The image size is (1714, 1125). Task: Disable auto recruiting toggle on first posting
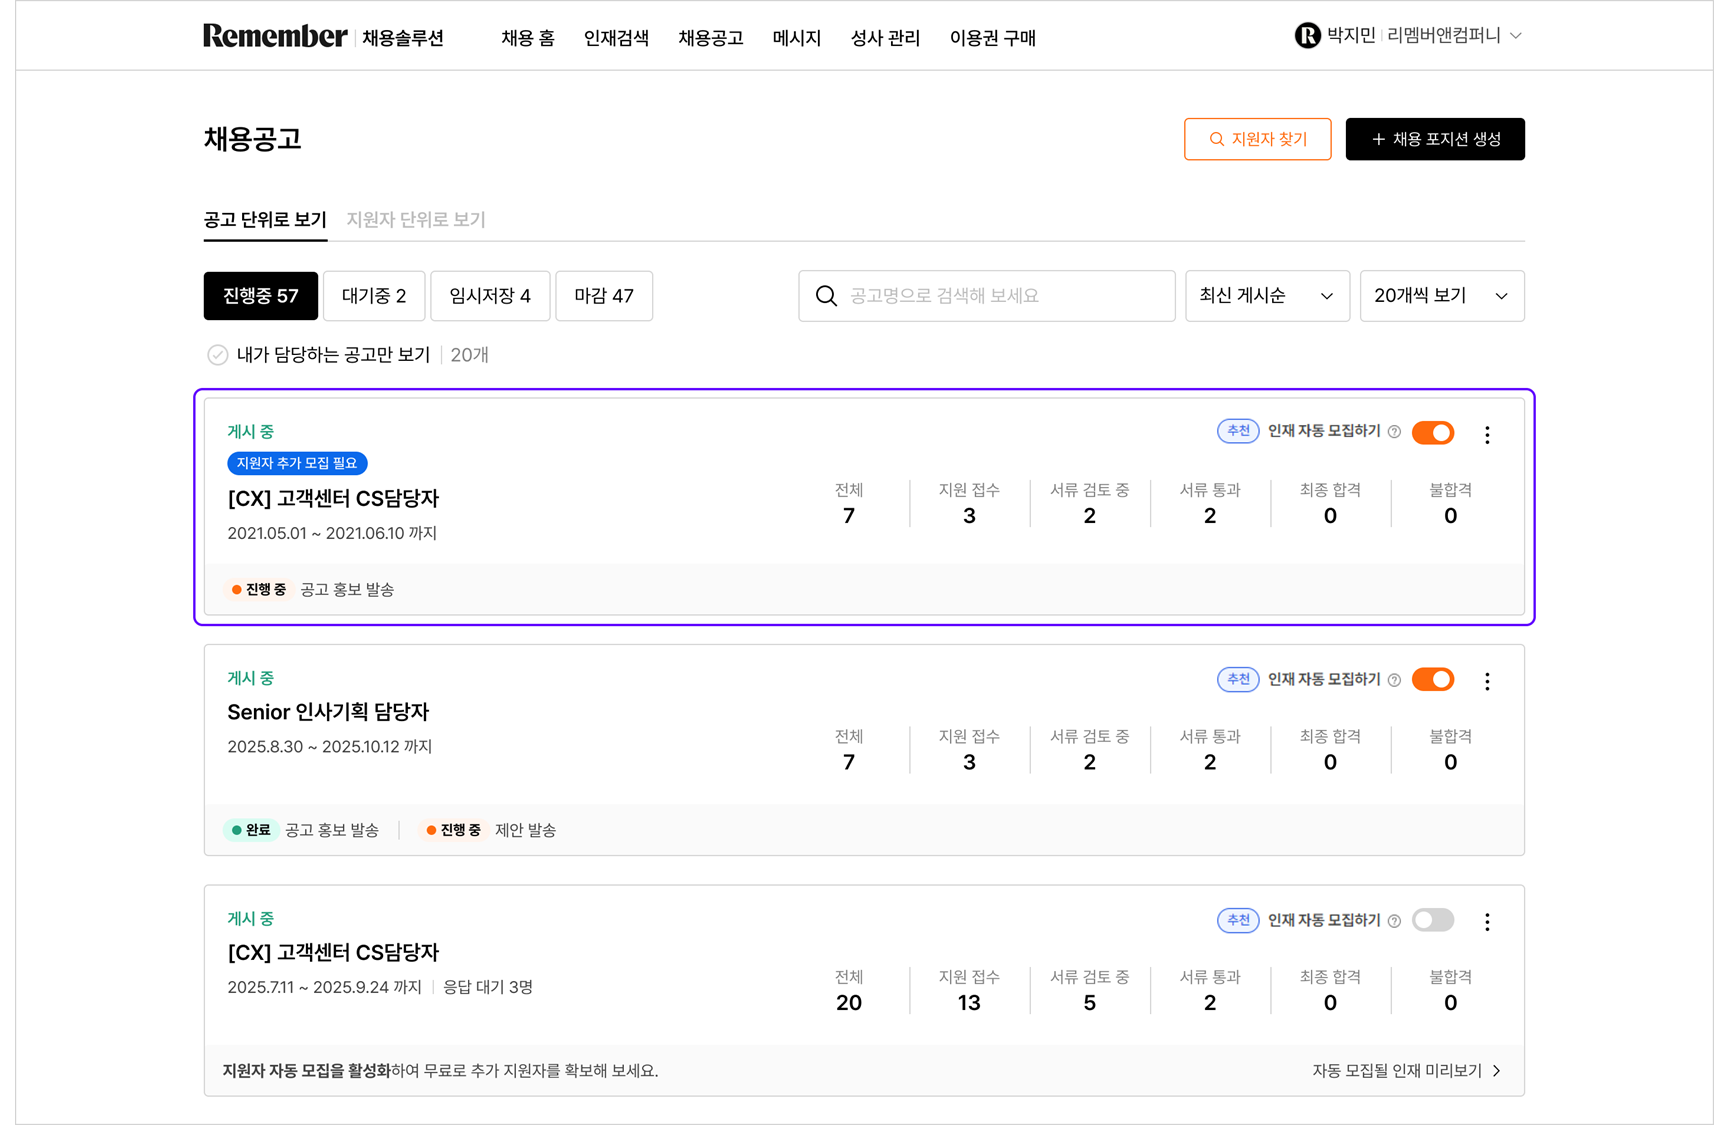[1432, 433]
